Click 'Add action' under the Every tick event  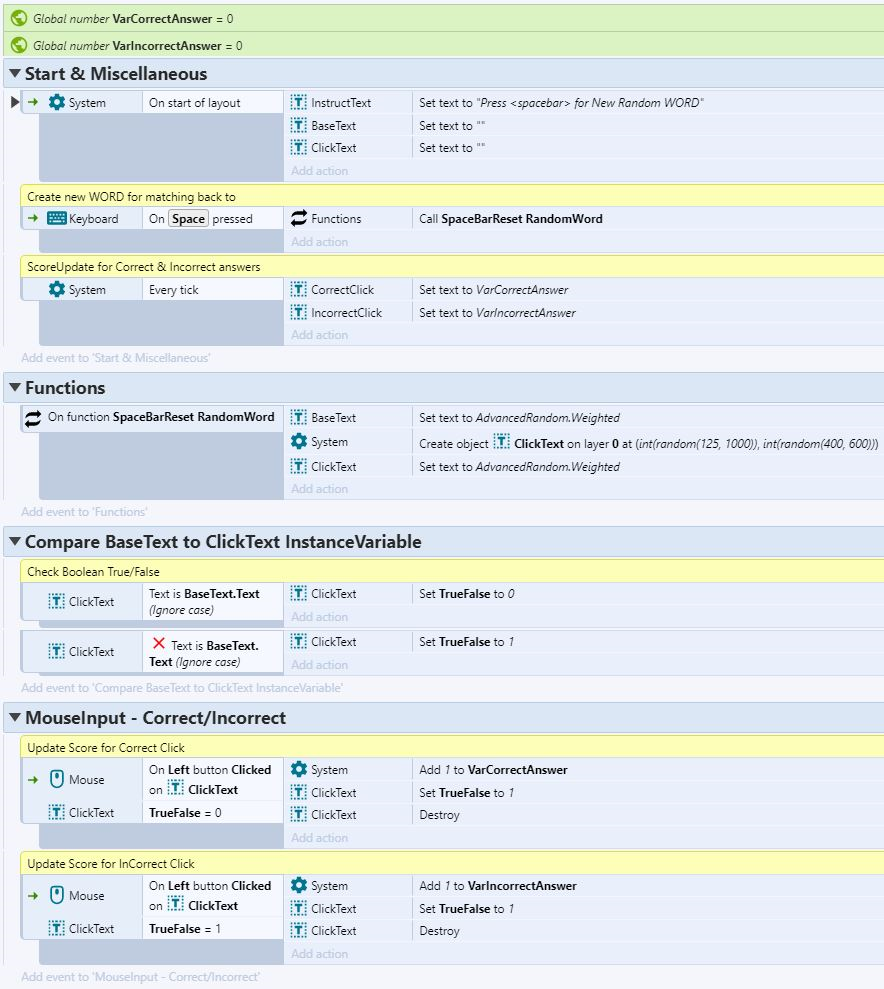tap(319, 335)
